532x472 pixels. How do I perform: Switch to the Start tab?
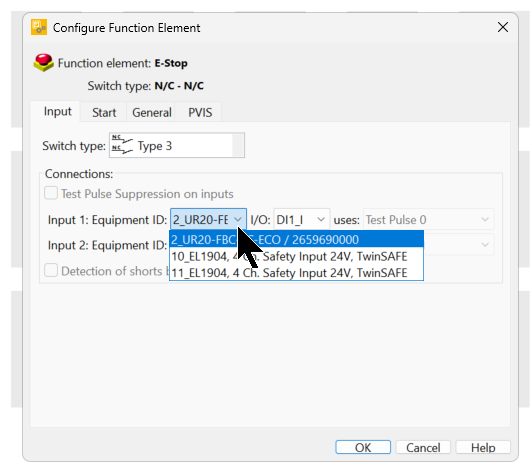104,112
